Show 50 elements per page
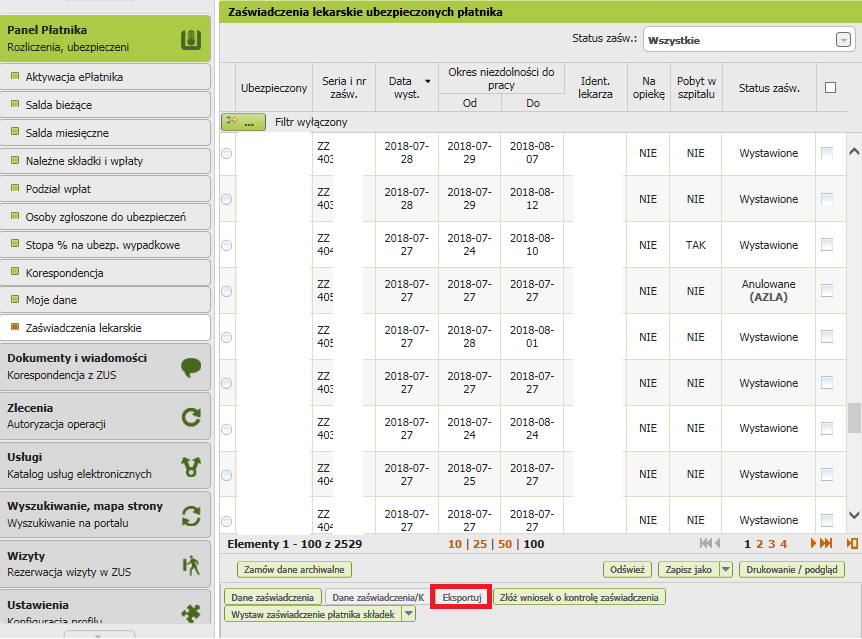 [505, 544]
